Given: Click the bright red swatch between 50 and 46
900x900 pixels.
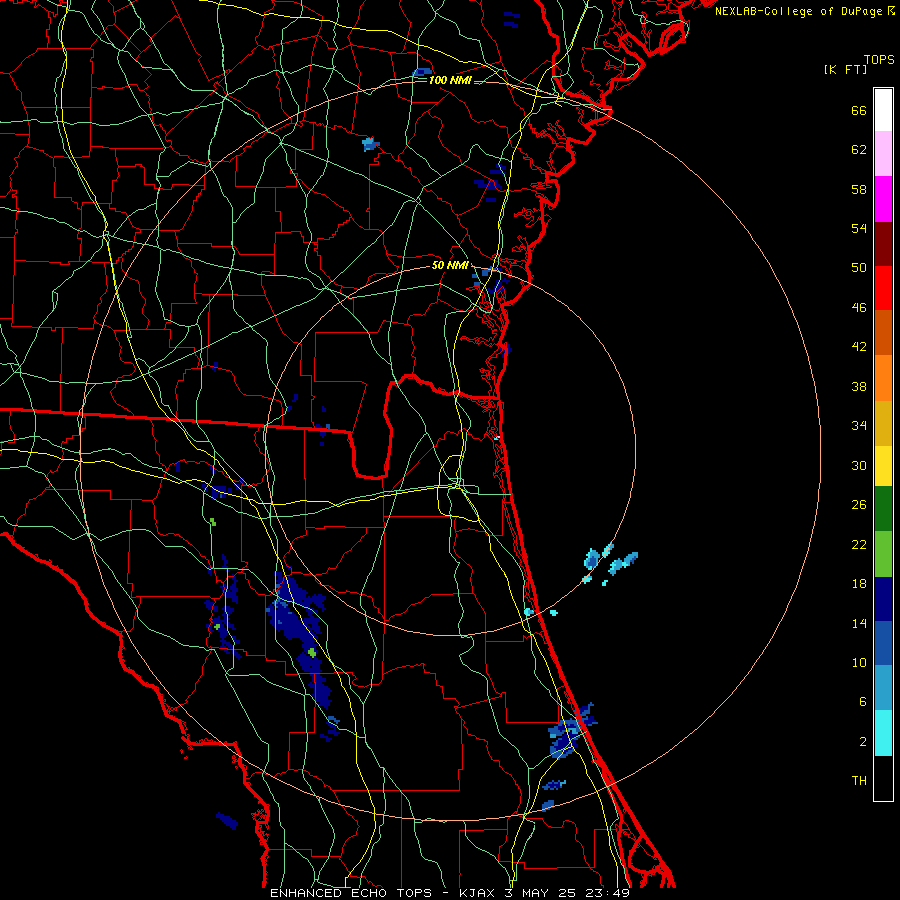Looking at the screenshot, I should pos(883,288).
